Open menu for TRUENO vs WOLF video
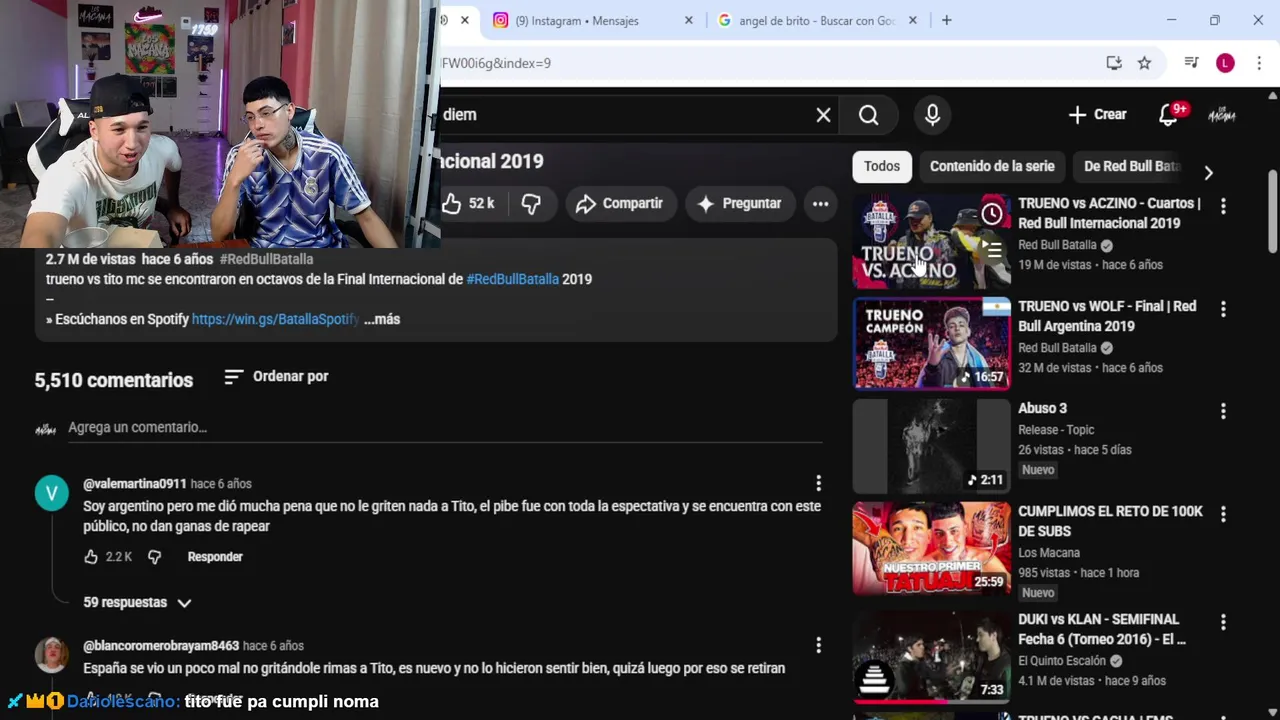1280x720 pixels. click(x=1223, y=309)
